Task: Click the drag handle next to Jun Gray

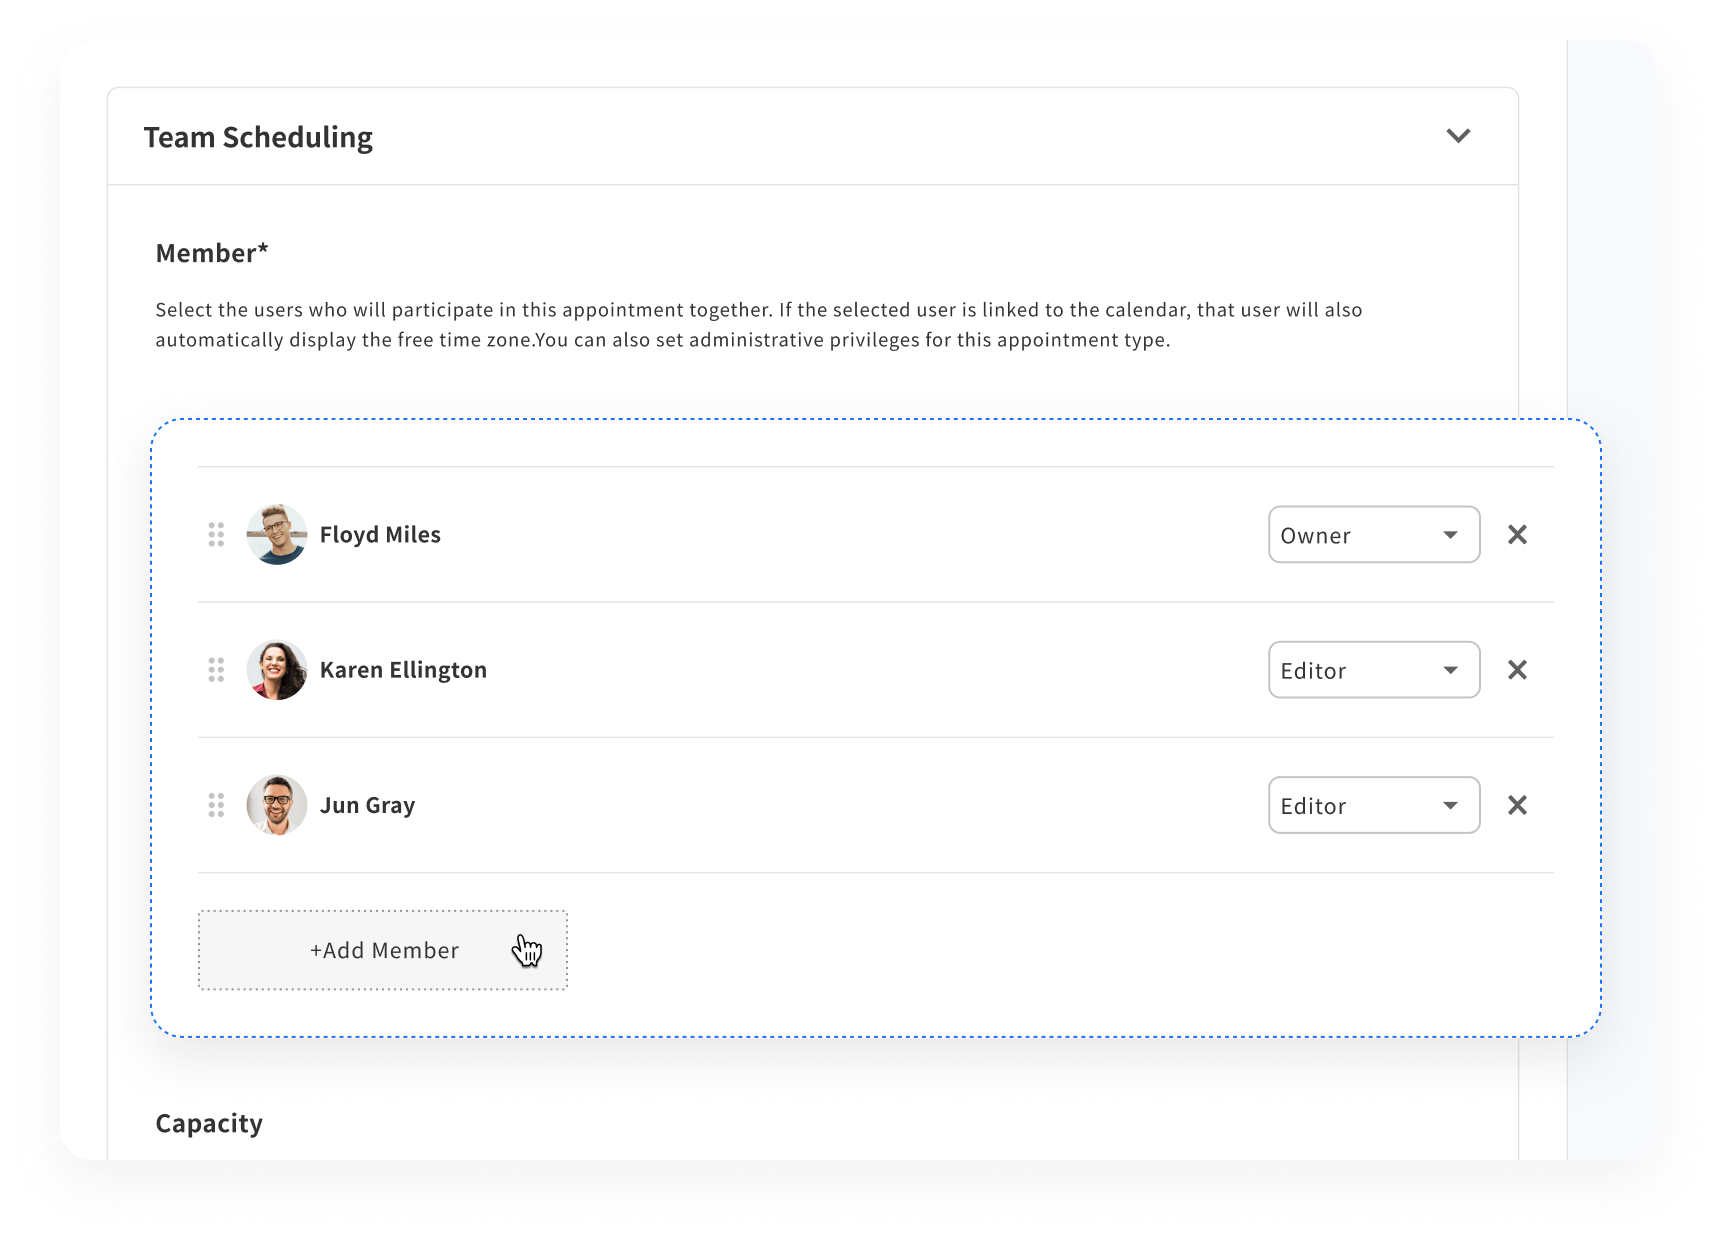Action: (217, 805)
